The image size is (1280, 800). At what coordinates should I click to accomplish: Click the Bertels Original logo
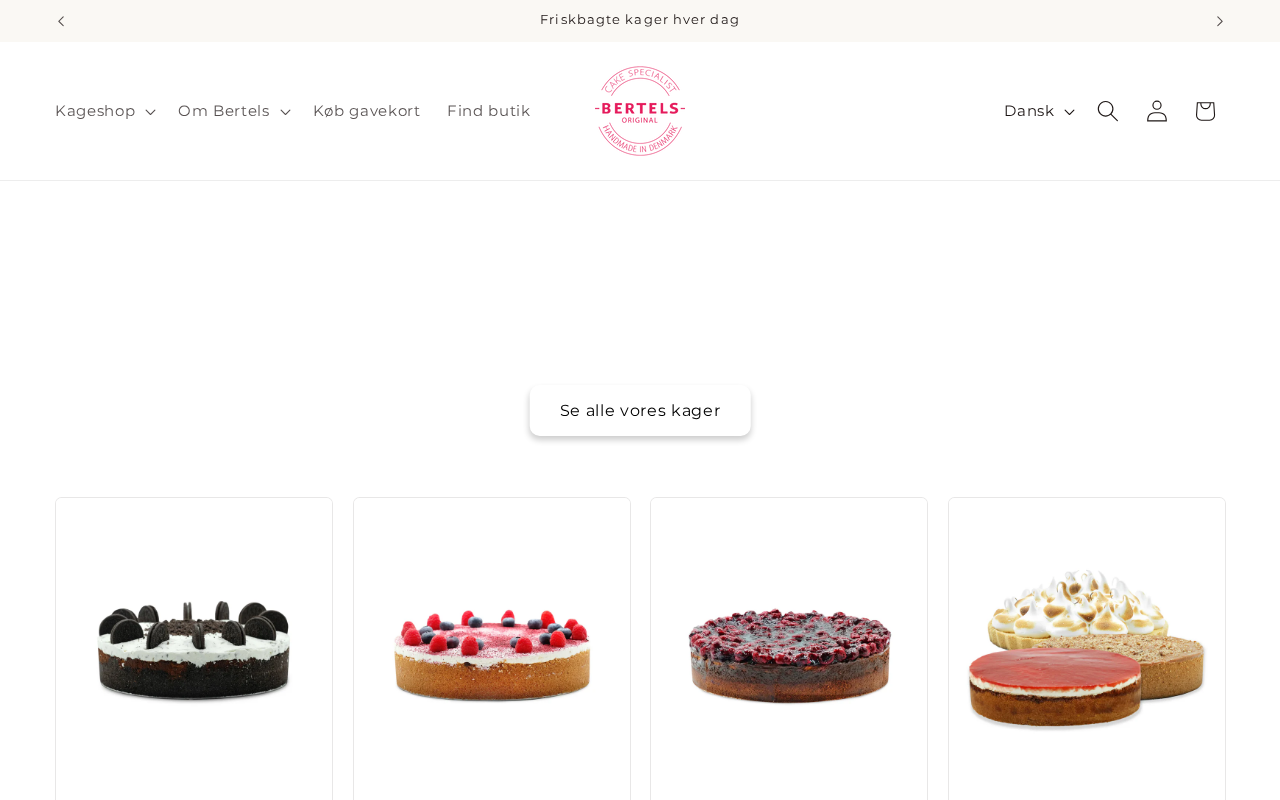(640, 111)
